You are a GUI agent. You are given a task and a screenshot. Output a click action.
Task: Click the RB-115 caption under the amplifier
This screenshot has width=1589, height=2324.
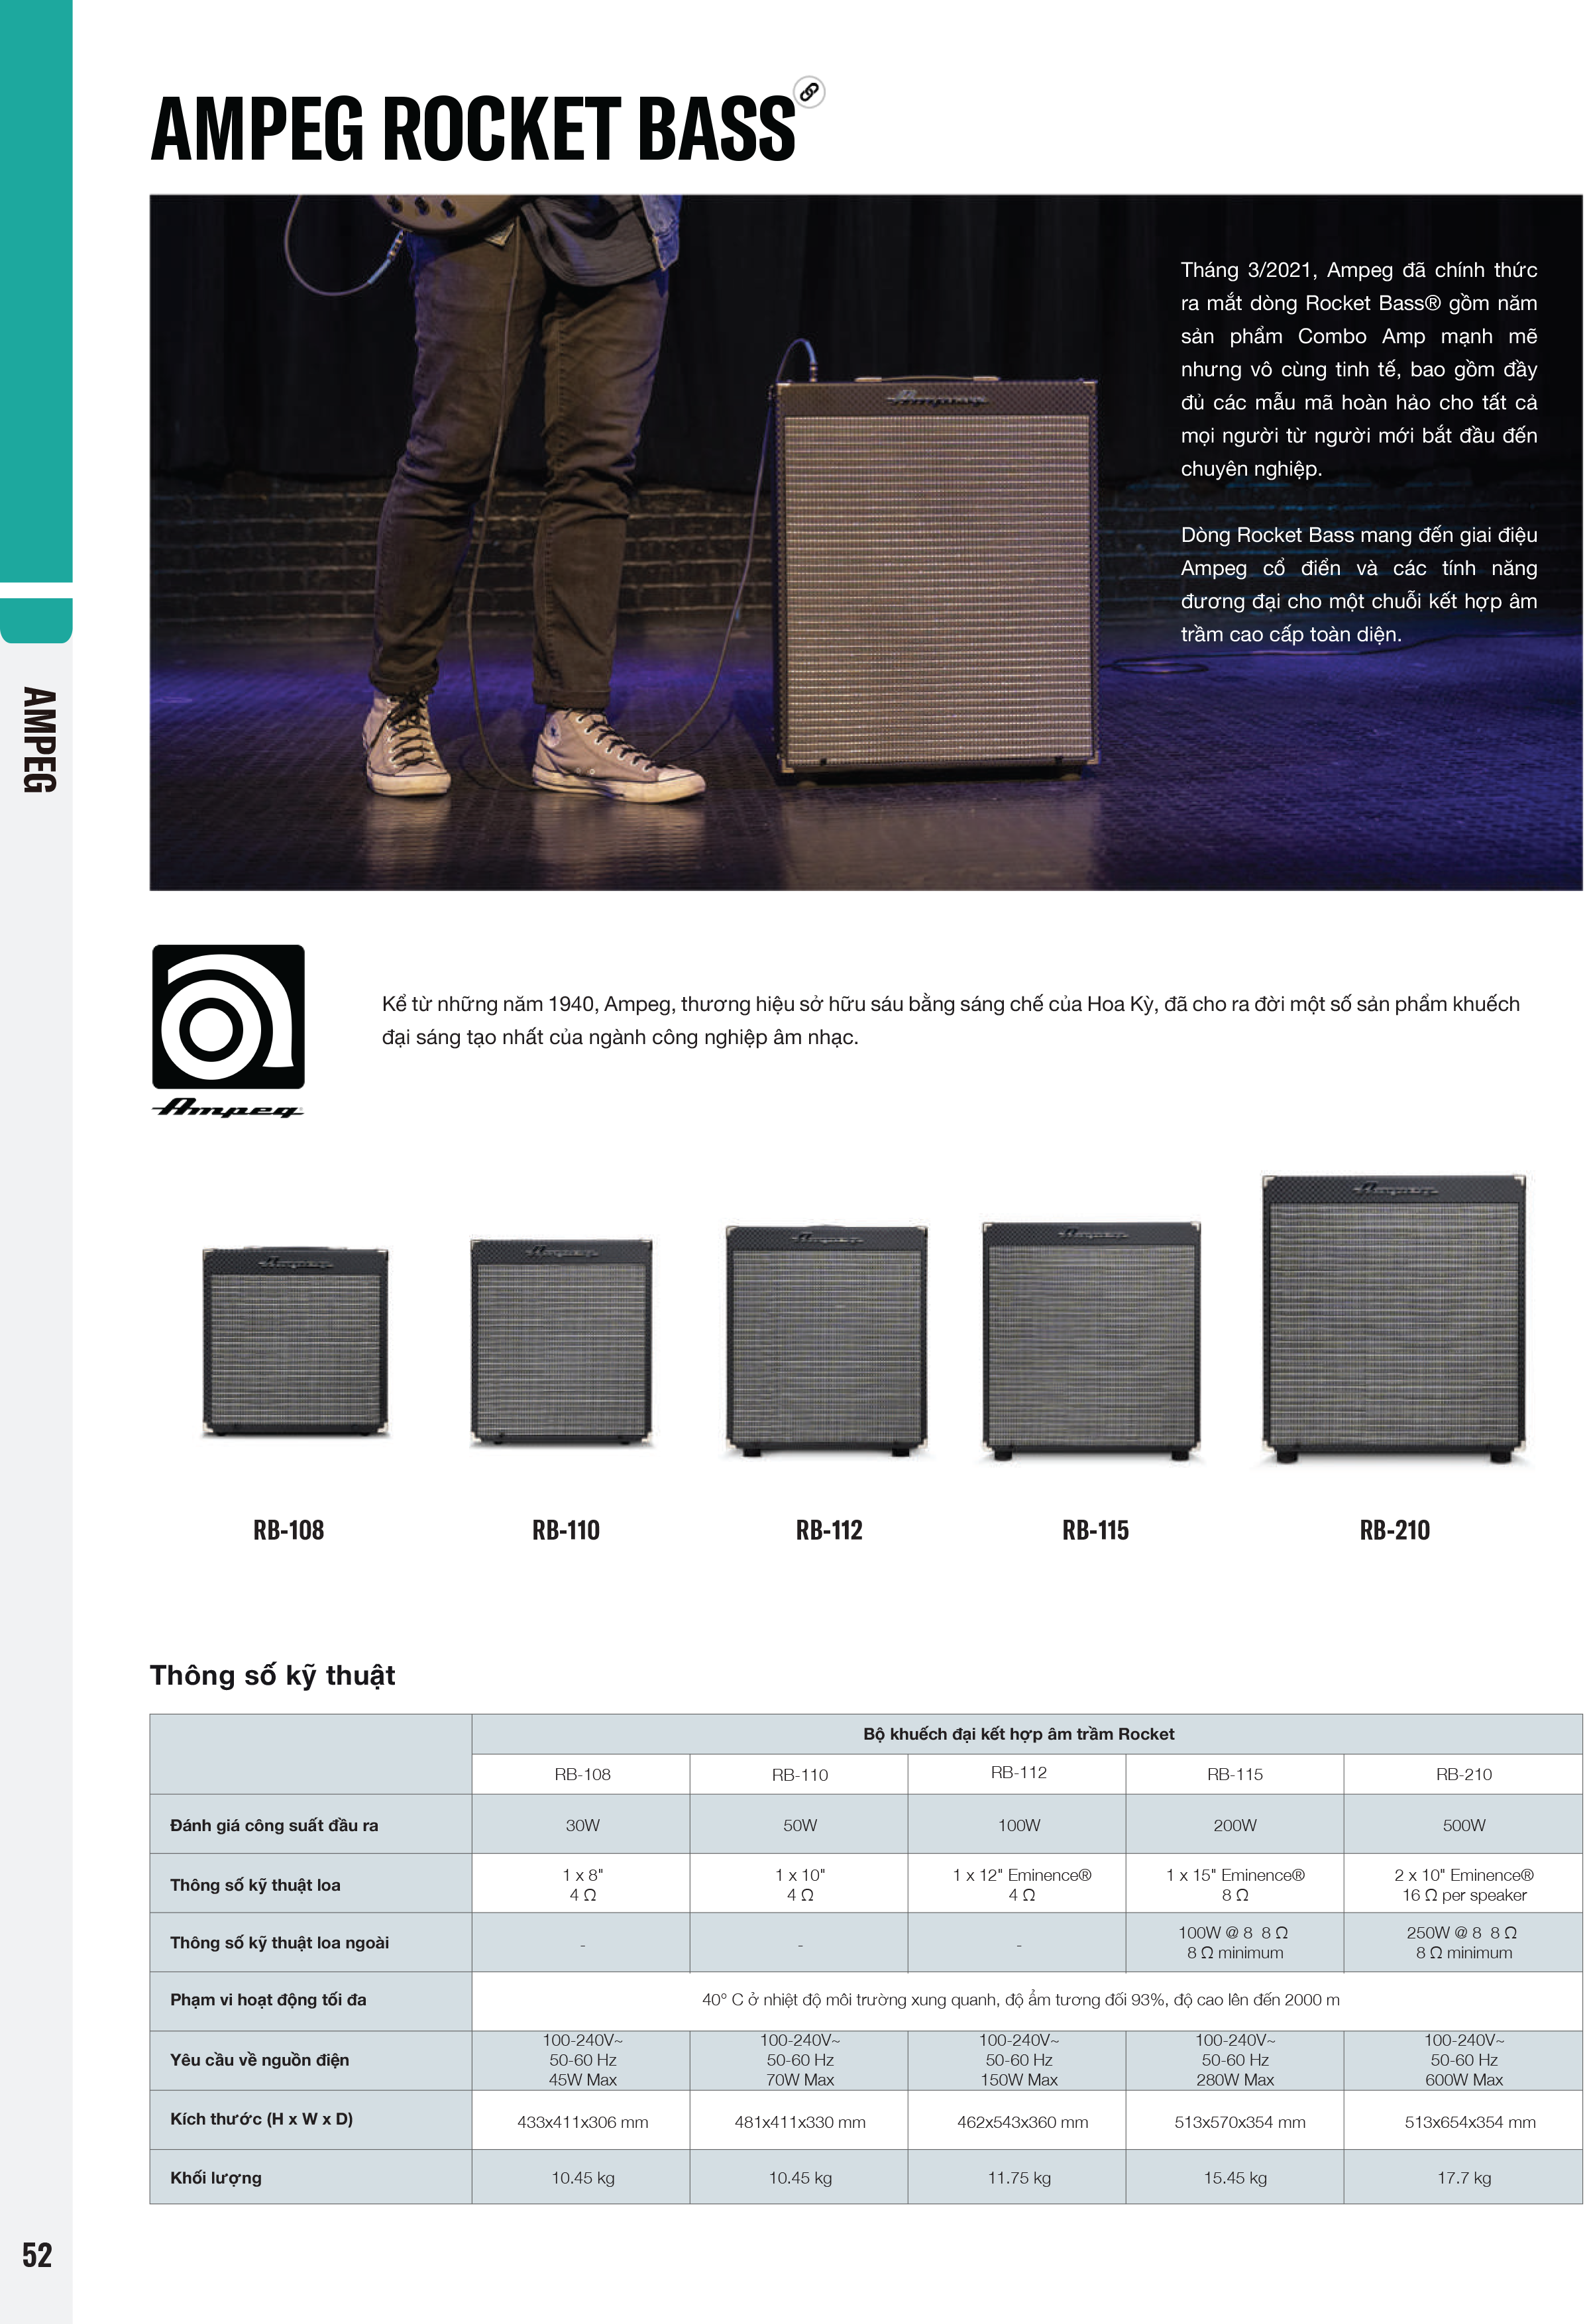coord(1095,1530)
